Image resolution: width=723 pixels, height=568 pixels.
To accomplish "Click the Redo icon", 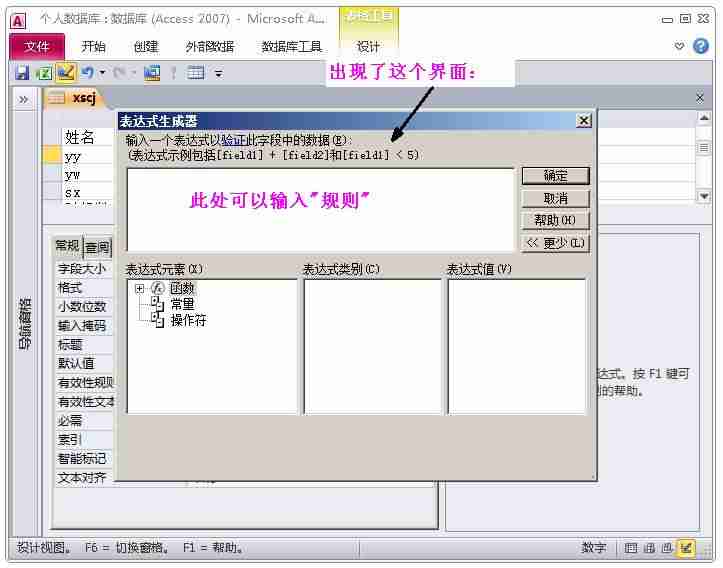I will pos(119,72).
